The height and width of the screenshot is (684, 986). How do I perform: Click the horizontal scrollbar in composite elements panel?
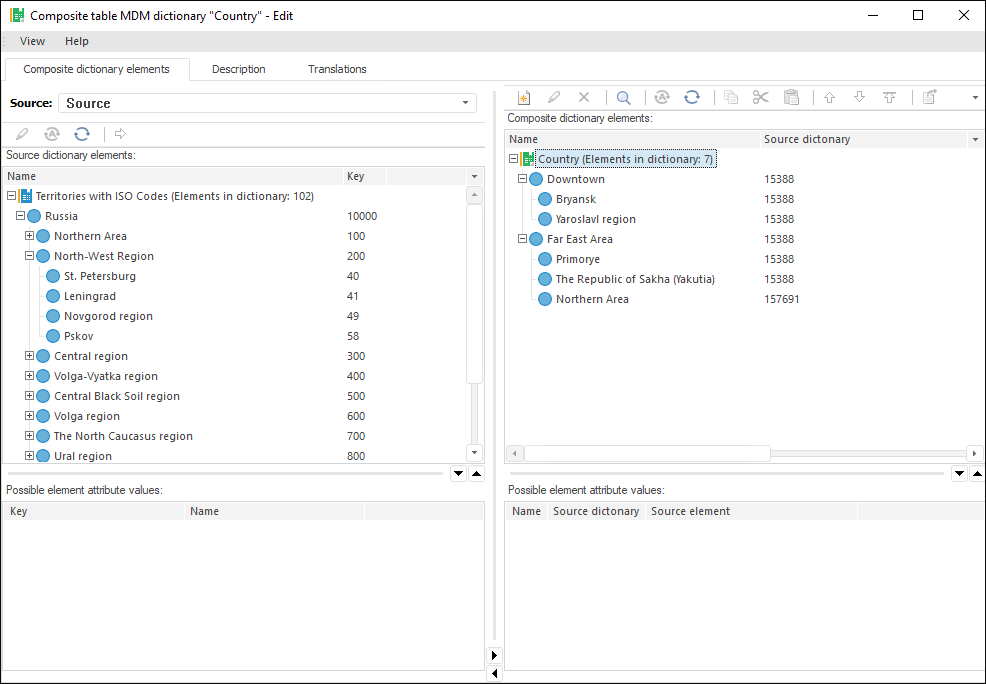(x=646, y=453)
